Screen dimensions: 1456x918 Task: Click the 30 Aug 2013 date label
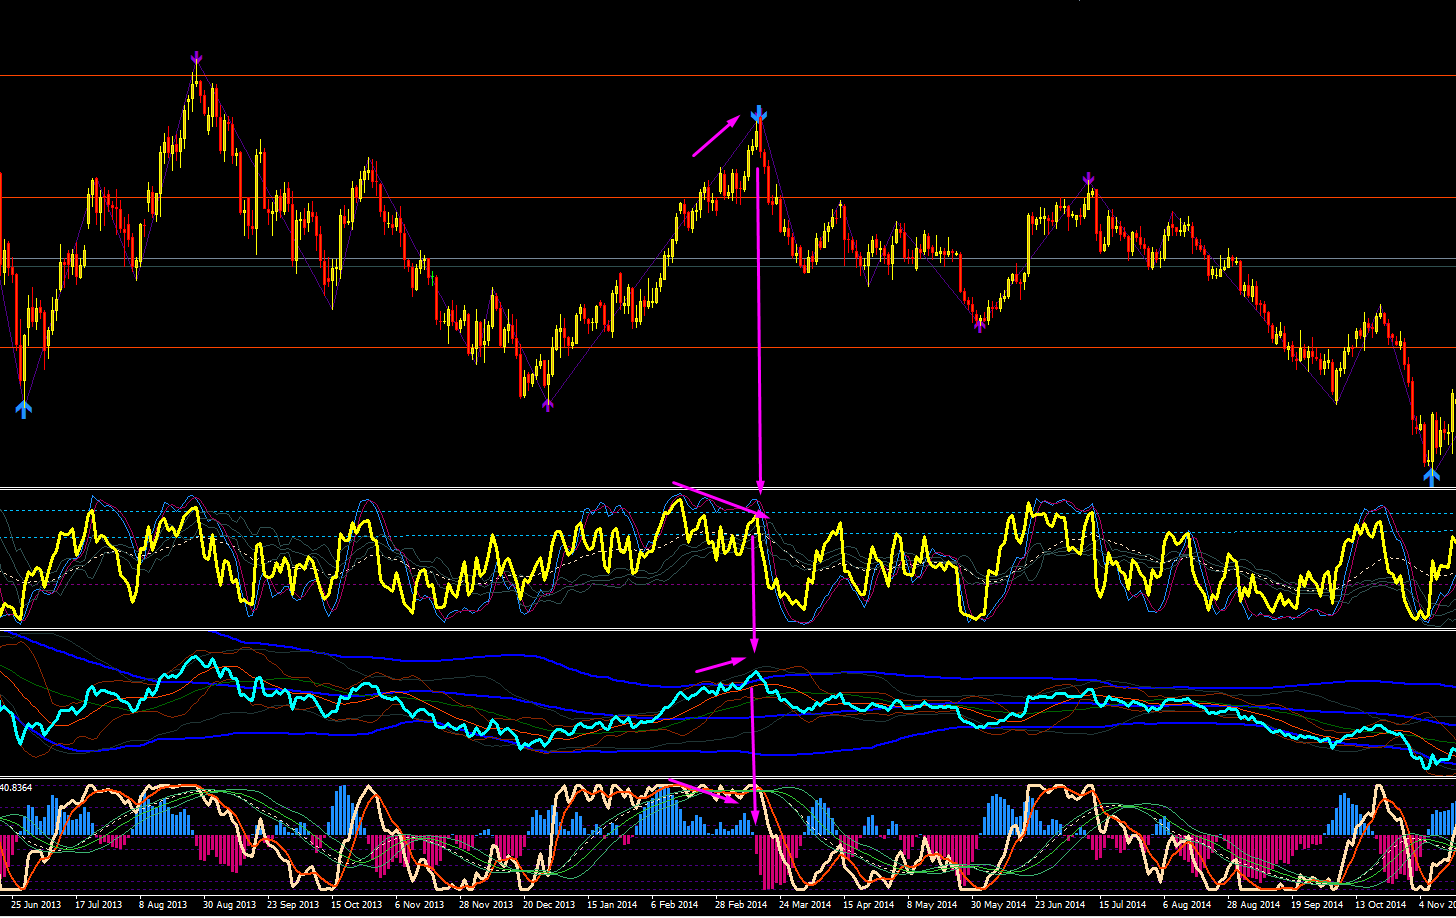pyautogui.click(x=229, y=905)
